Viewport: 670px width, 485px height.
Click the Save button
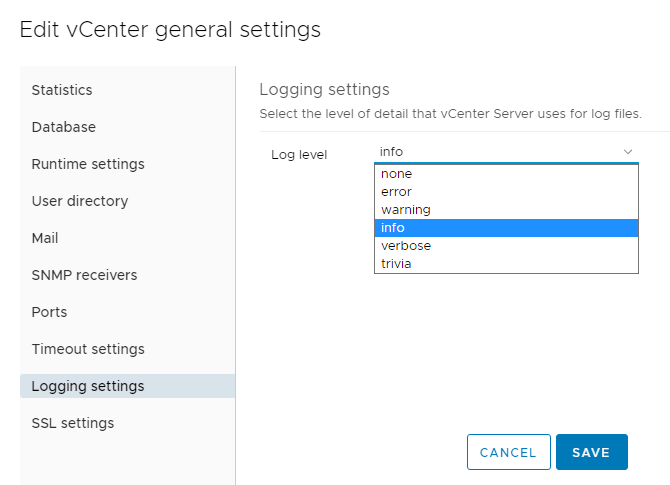click(591, 452)
